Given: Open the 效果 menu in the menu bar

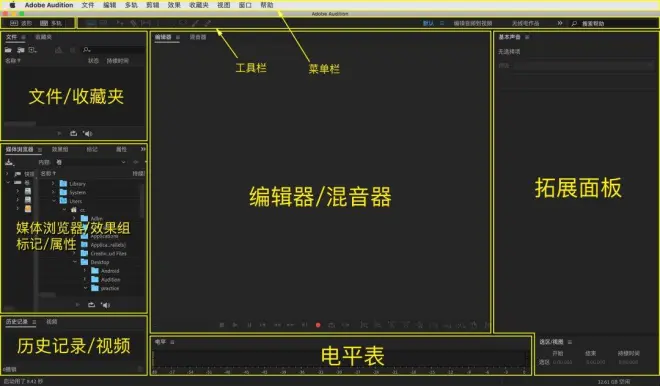Looking at the screenshot, I should tap(174, 5).
